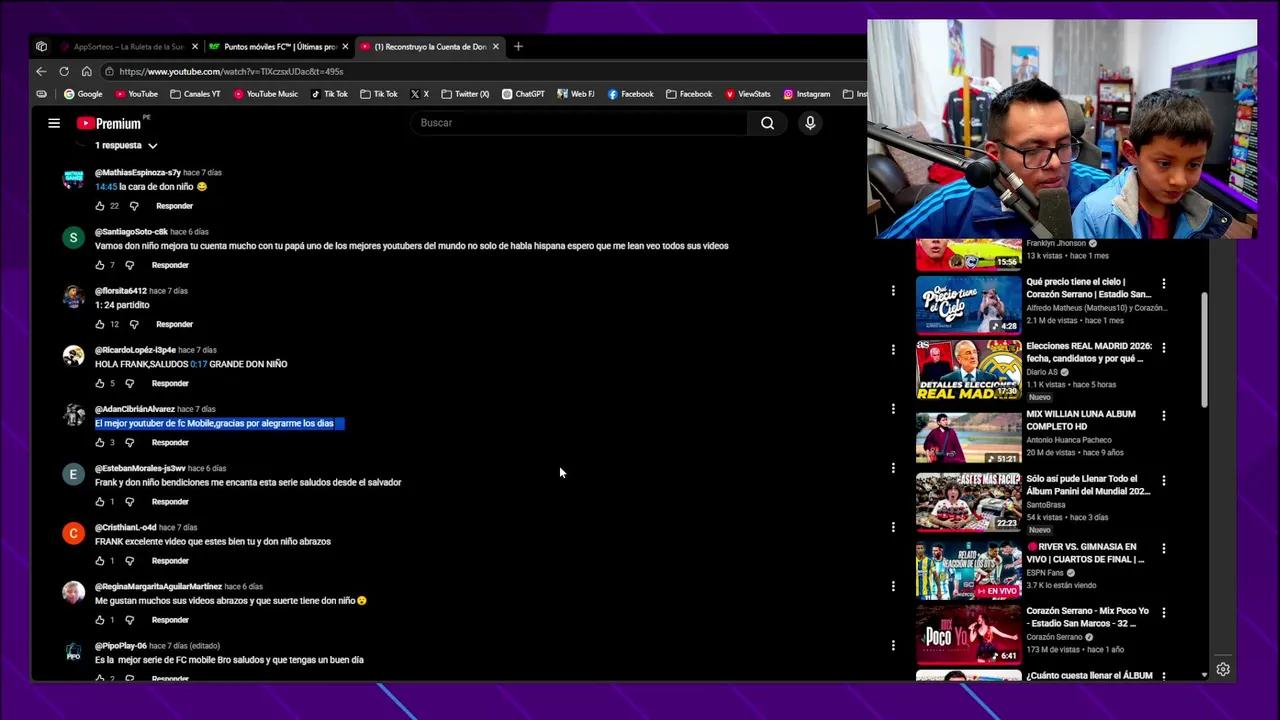
Task: Reply to SantiagoSoto-c8k comment
Action: pos(170,265)
